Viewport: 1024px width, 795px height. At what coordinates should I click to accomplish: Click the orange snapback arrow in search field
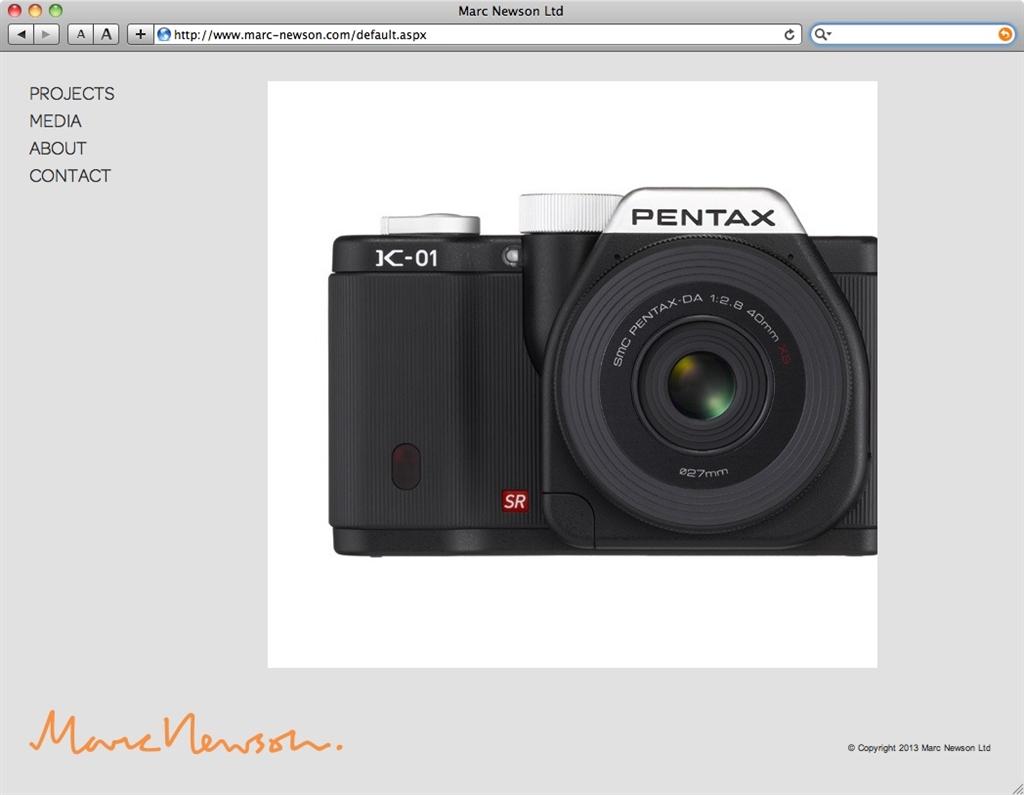(1004, 35)
